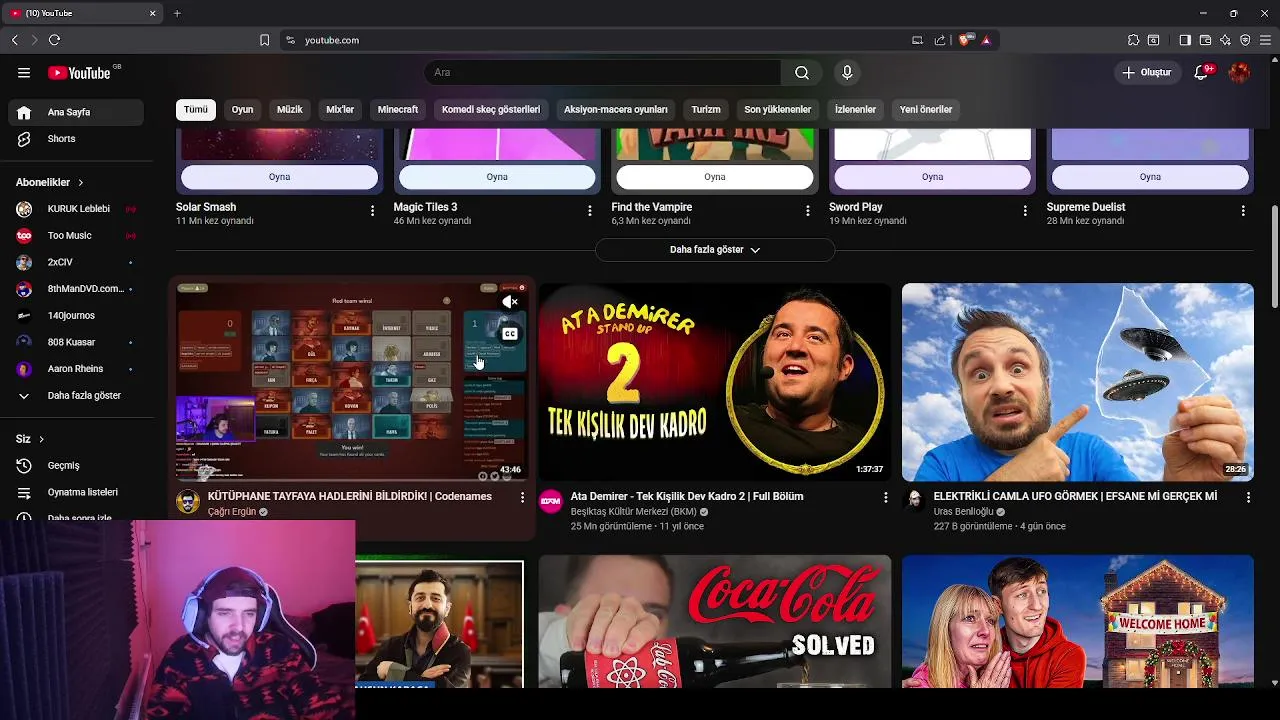
Task: Open options menu for Codenames video
Action: 522,497
